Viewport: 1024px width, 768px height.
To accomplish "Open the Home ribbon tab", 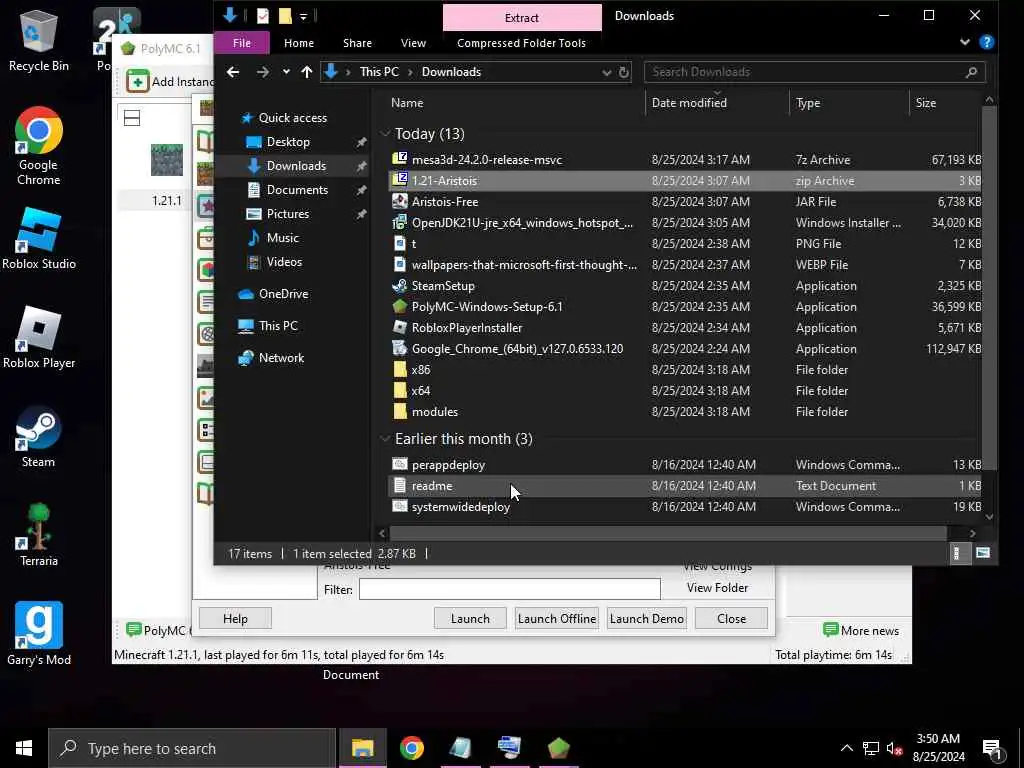I will 299,43.
